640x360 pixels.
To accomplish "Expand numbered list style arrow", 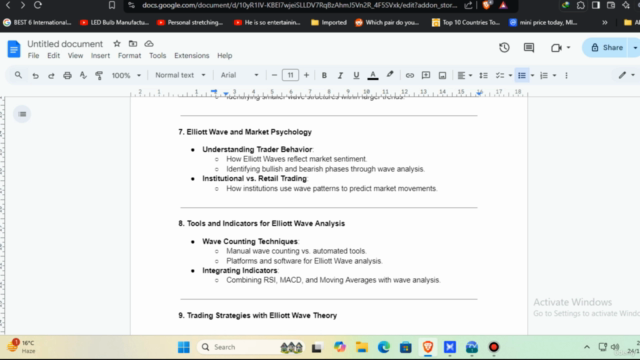I will coord(554,76).
